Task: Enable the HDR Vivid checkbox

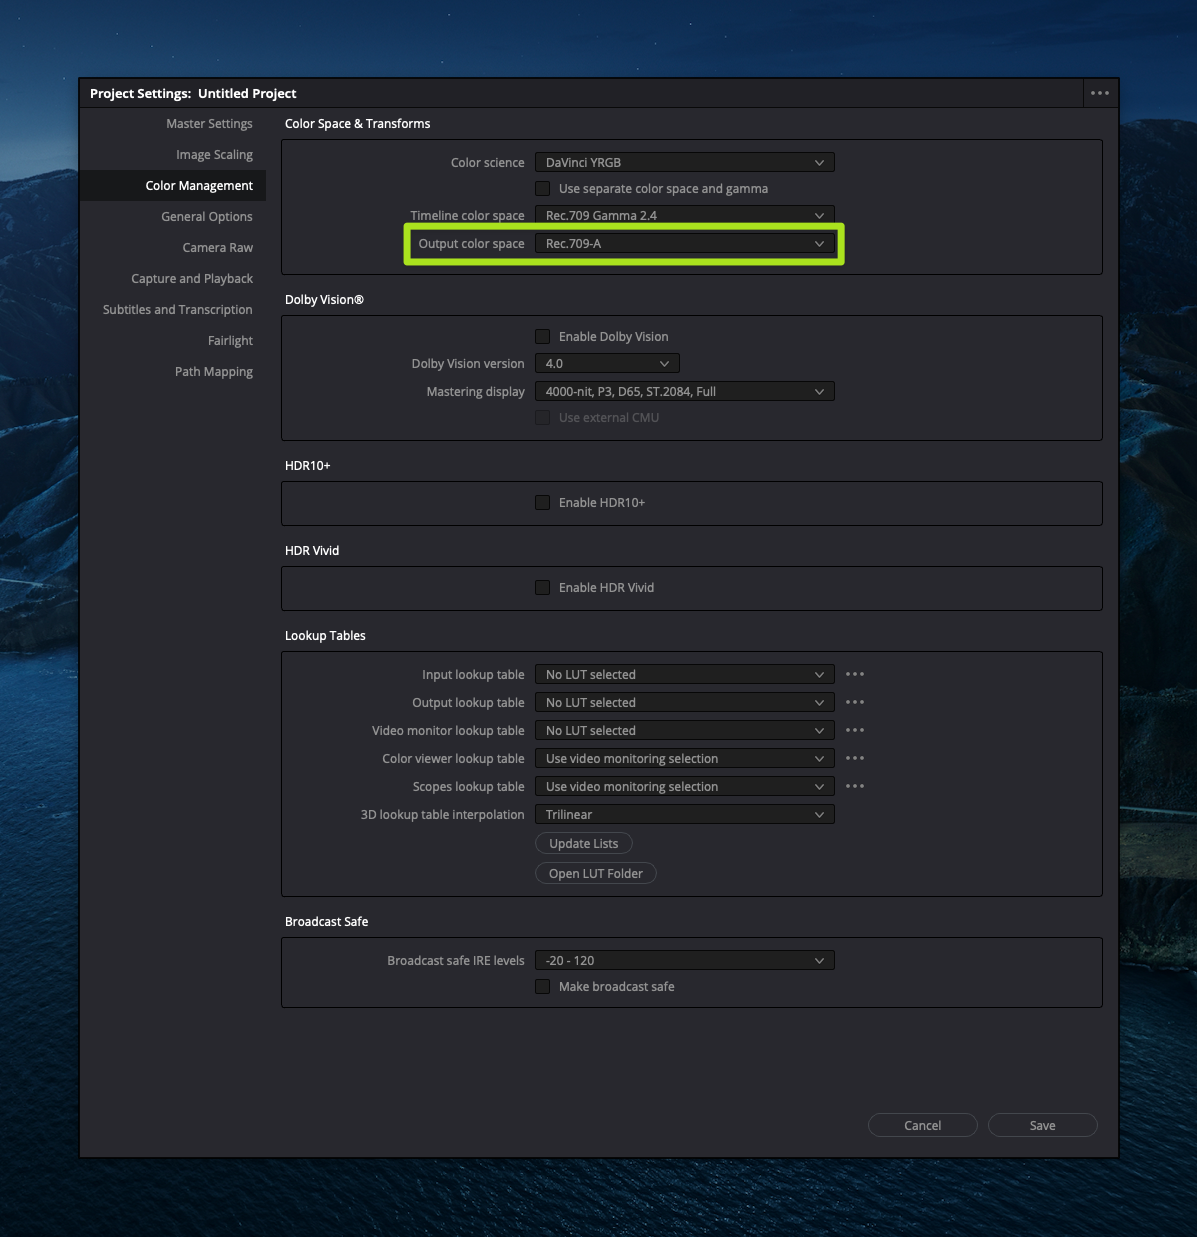Action: click(x=542, y=587)
